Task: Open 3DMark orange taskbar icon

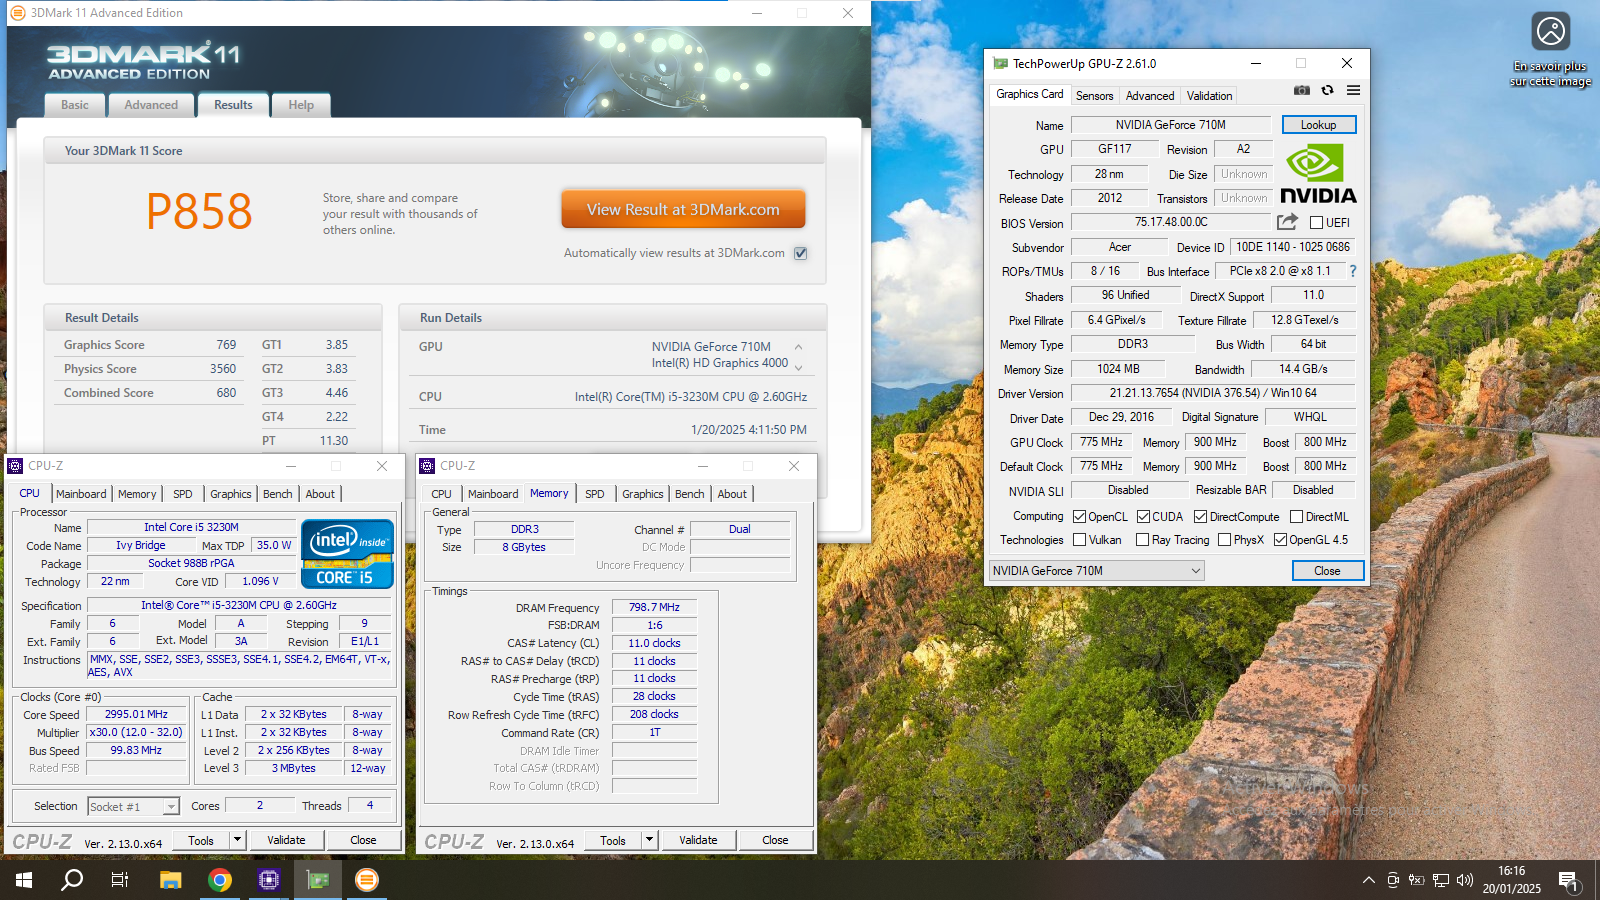Action: tap(367, 880)
